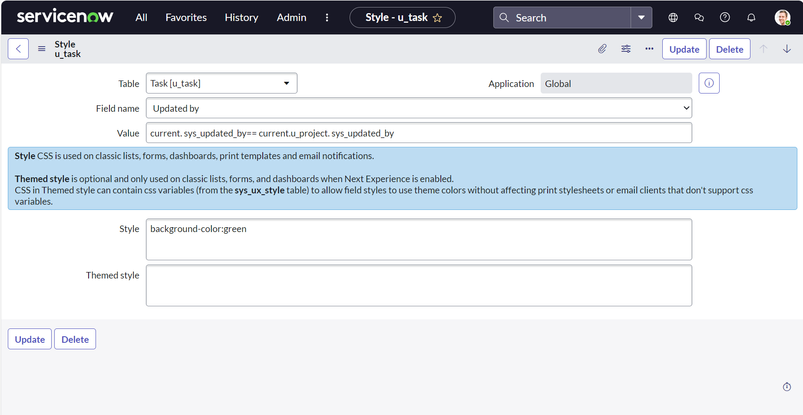The width and height of the screenshot is (803, 415).
Task: Click the ServiceNow logo
Action: pos(65,17)
